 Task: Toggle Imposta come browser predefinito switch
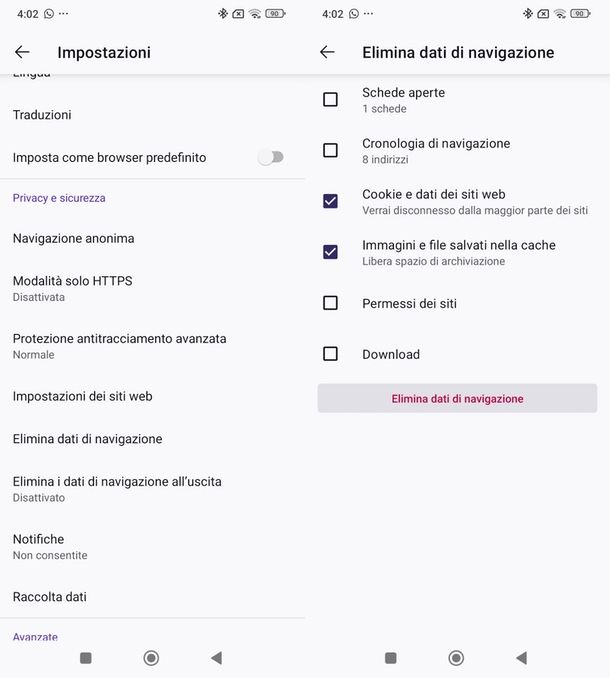270,157
